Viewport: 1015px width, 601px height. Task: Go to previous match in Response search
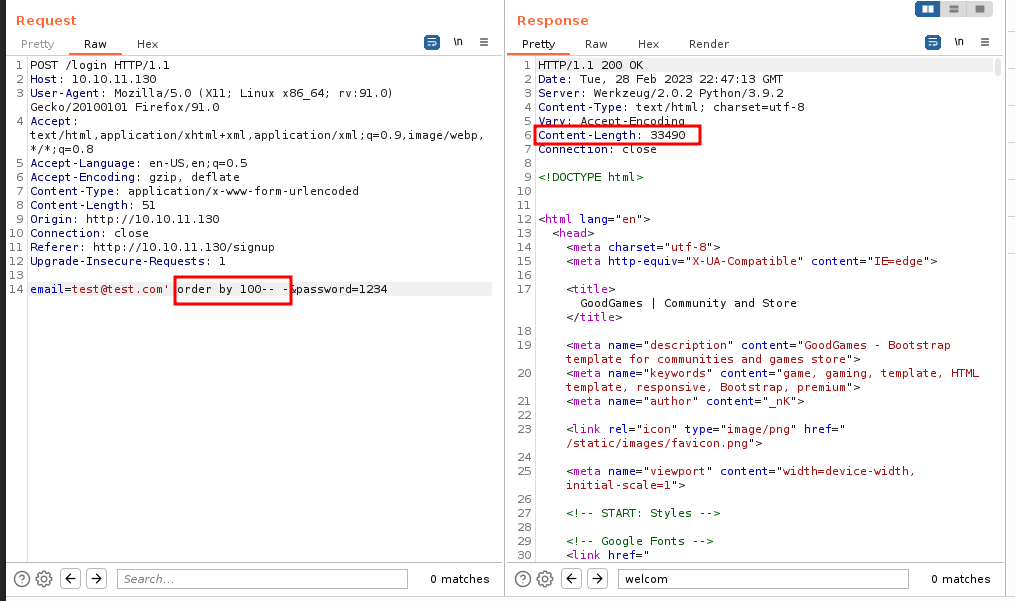(572, 578)
